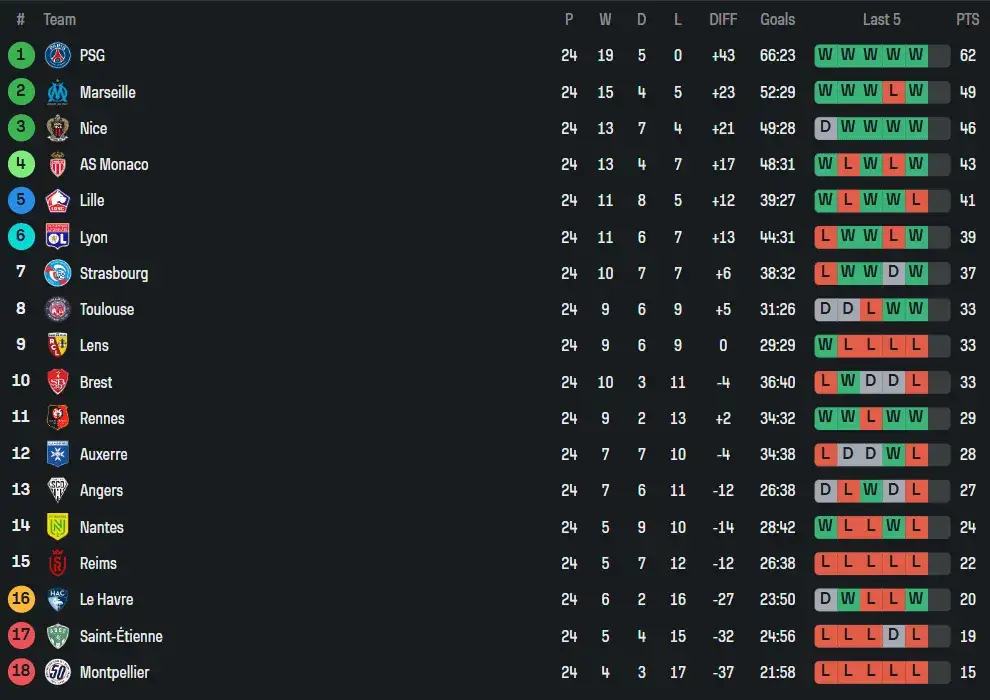The width and height of the screenshot is (990, 700).
Task: Click the PSG club crest
Action: click(58, 55)
